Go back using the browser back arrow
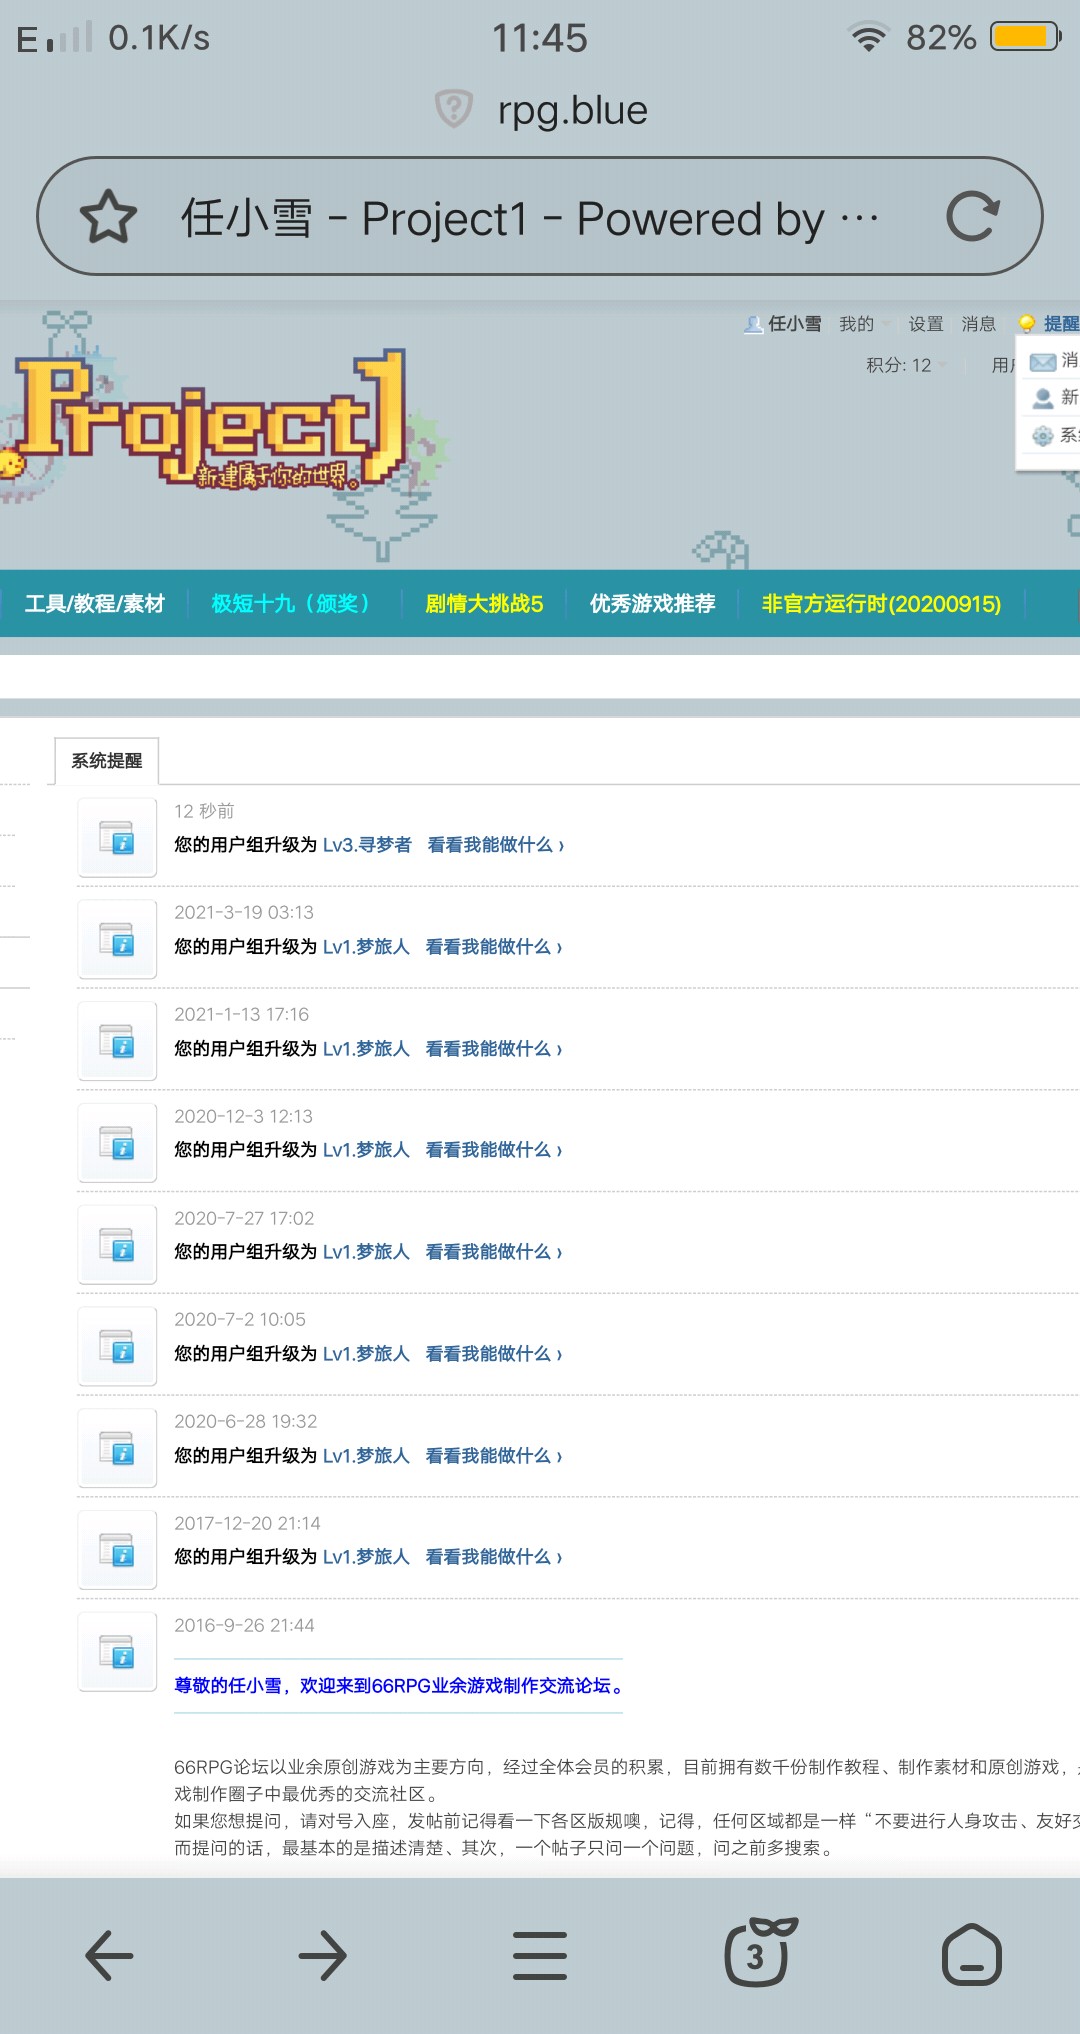The width and height of the screenshot is (1080, 2034). (x=109, y=1955)
